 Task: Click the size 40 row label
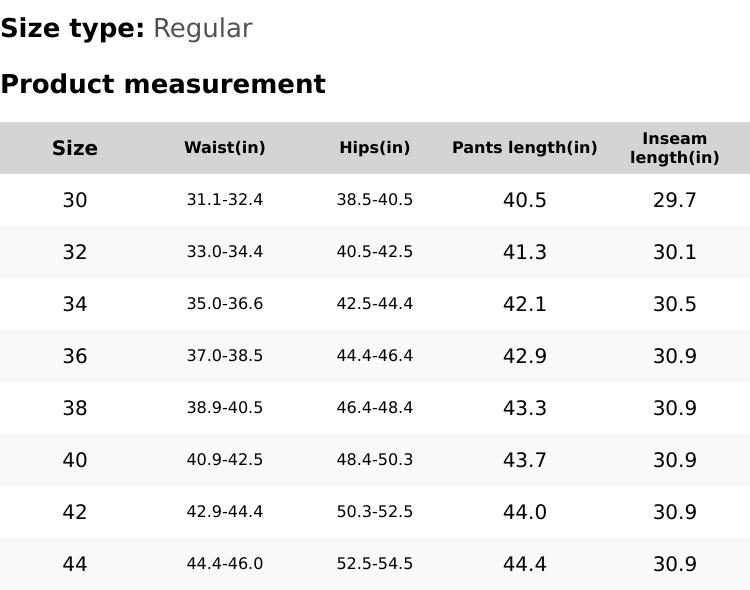[75, 460]
